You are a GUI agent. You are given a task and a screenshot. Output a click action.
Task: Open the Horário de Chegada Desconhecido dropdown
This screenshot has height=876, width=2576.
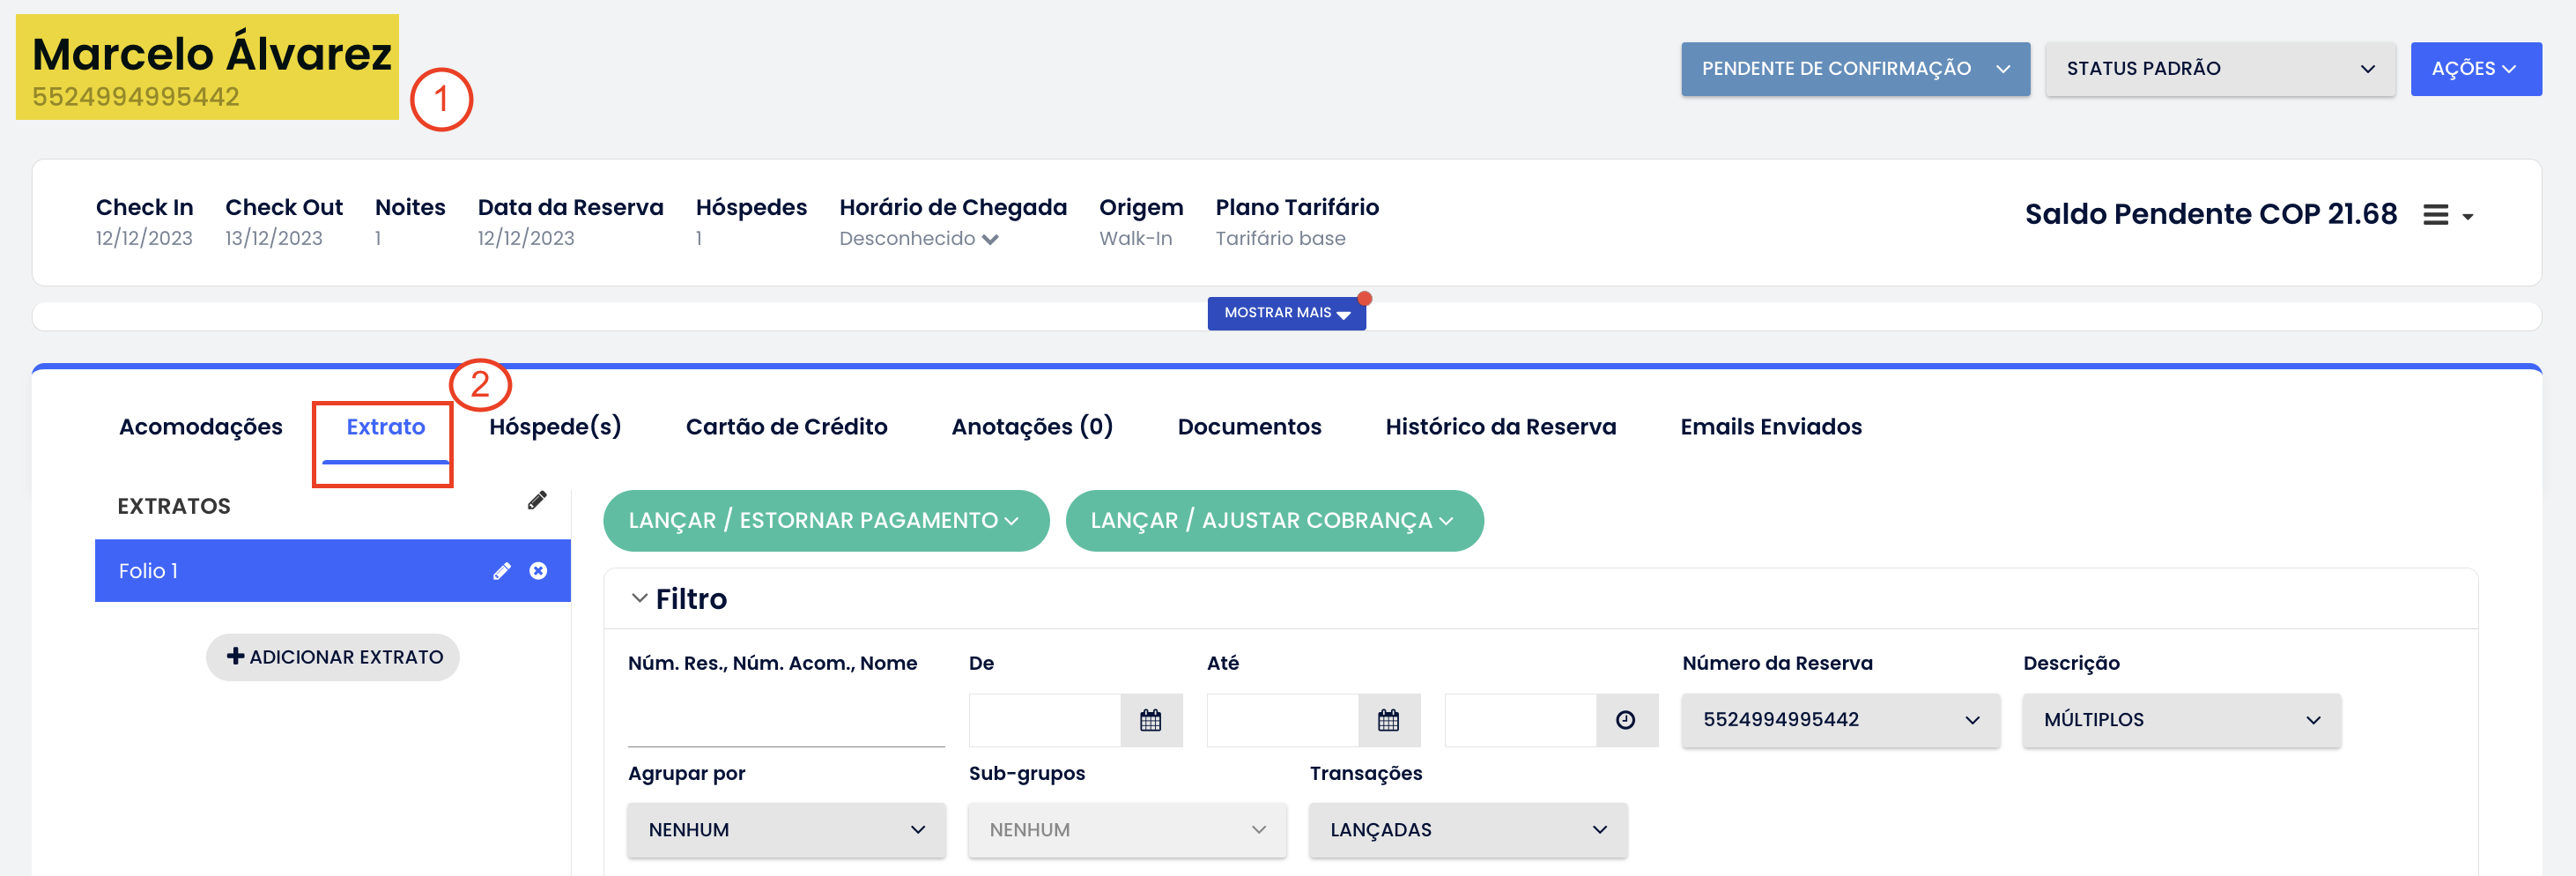click(918, 239)
